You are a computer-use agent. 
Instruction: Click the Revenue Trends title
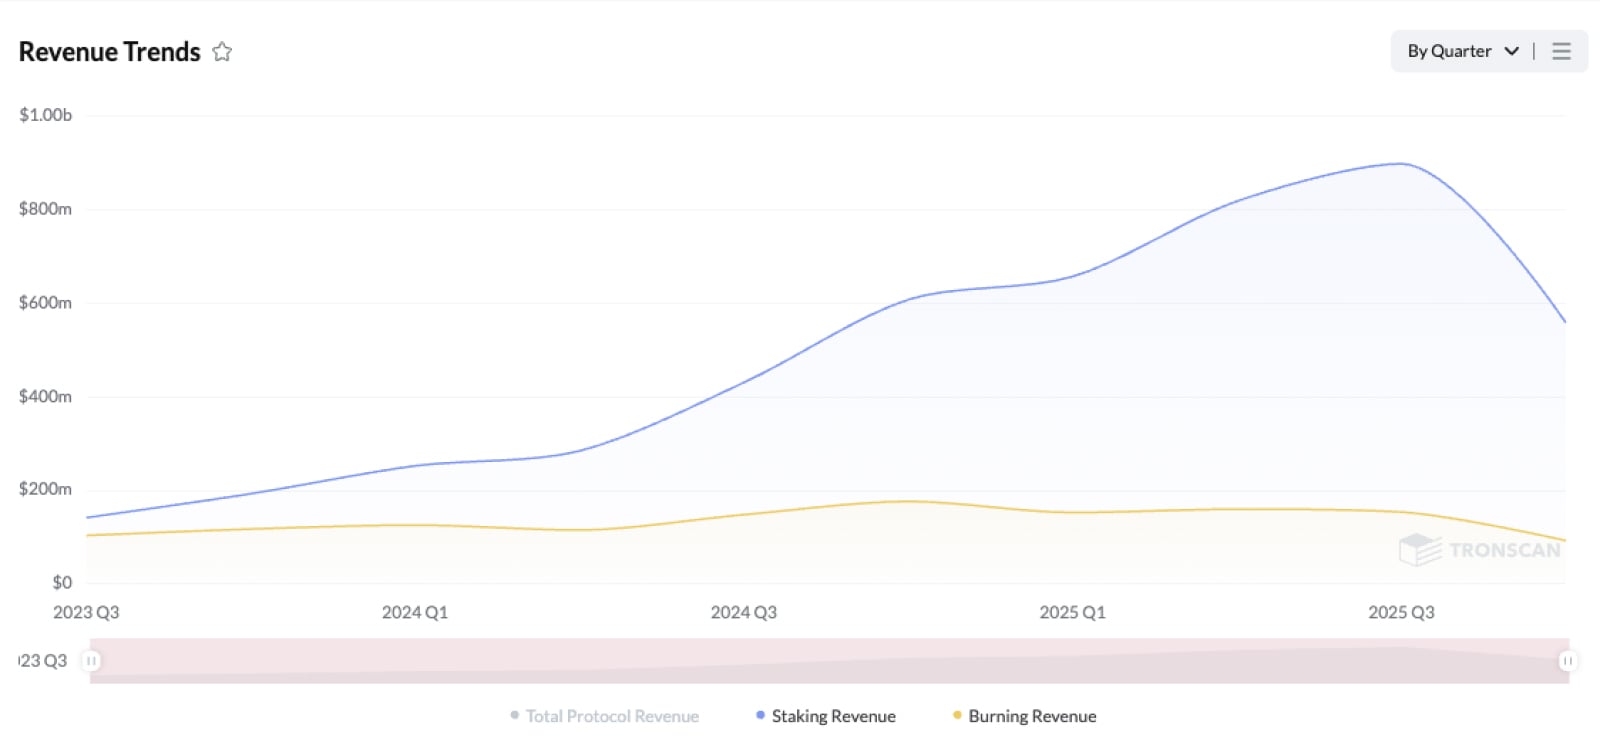pos(110,52)
